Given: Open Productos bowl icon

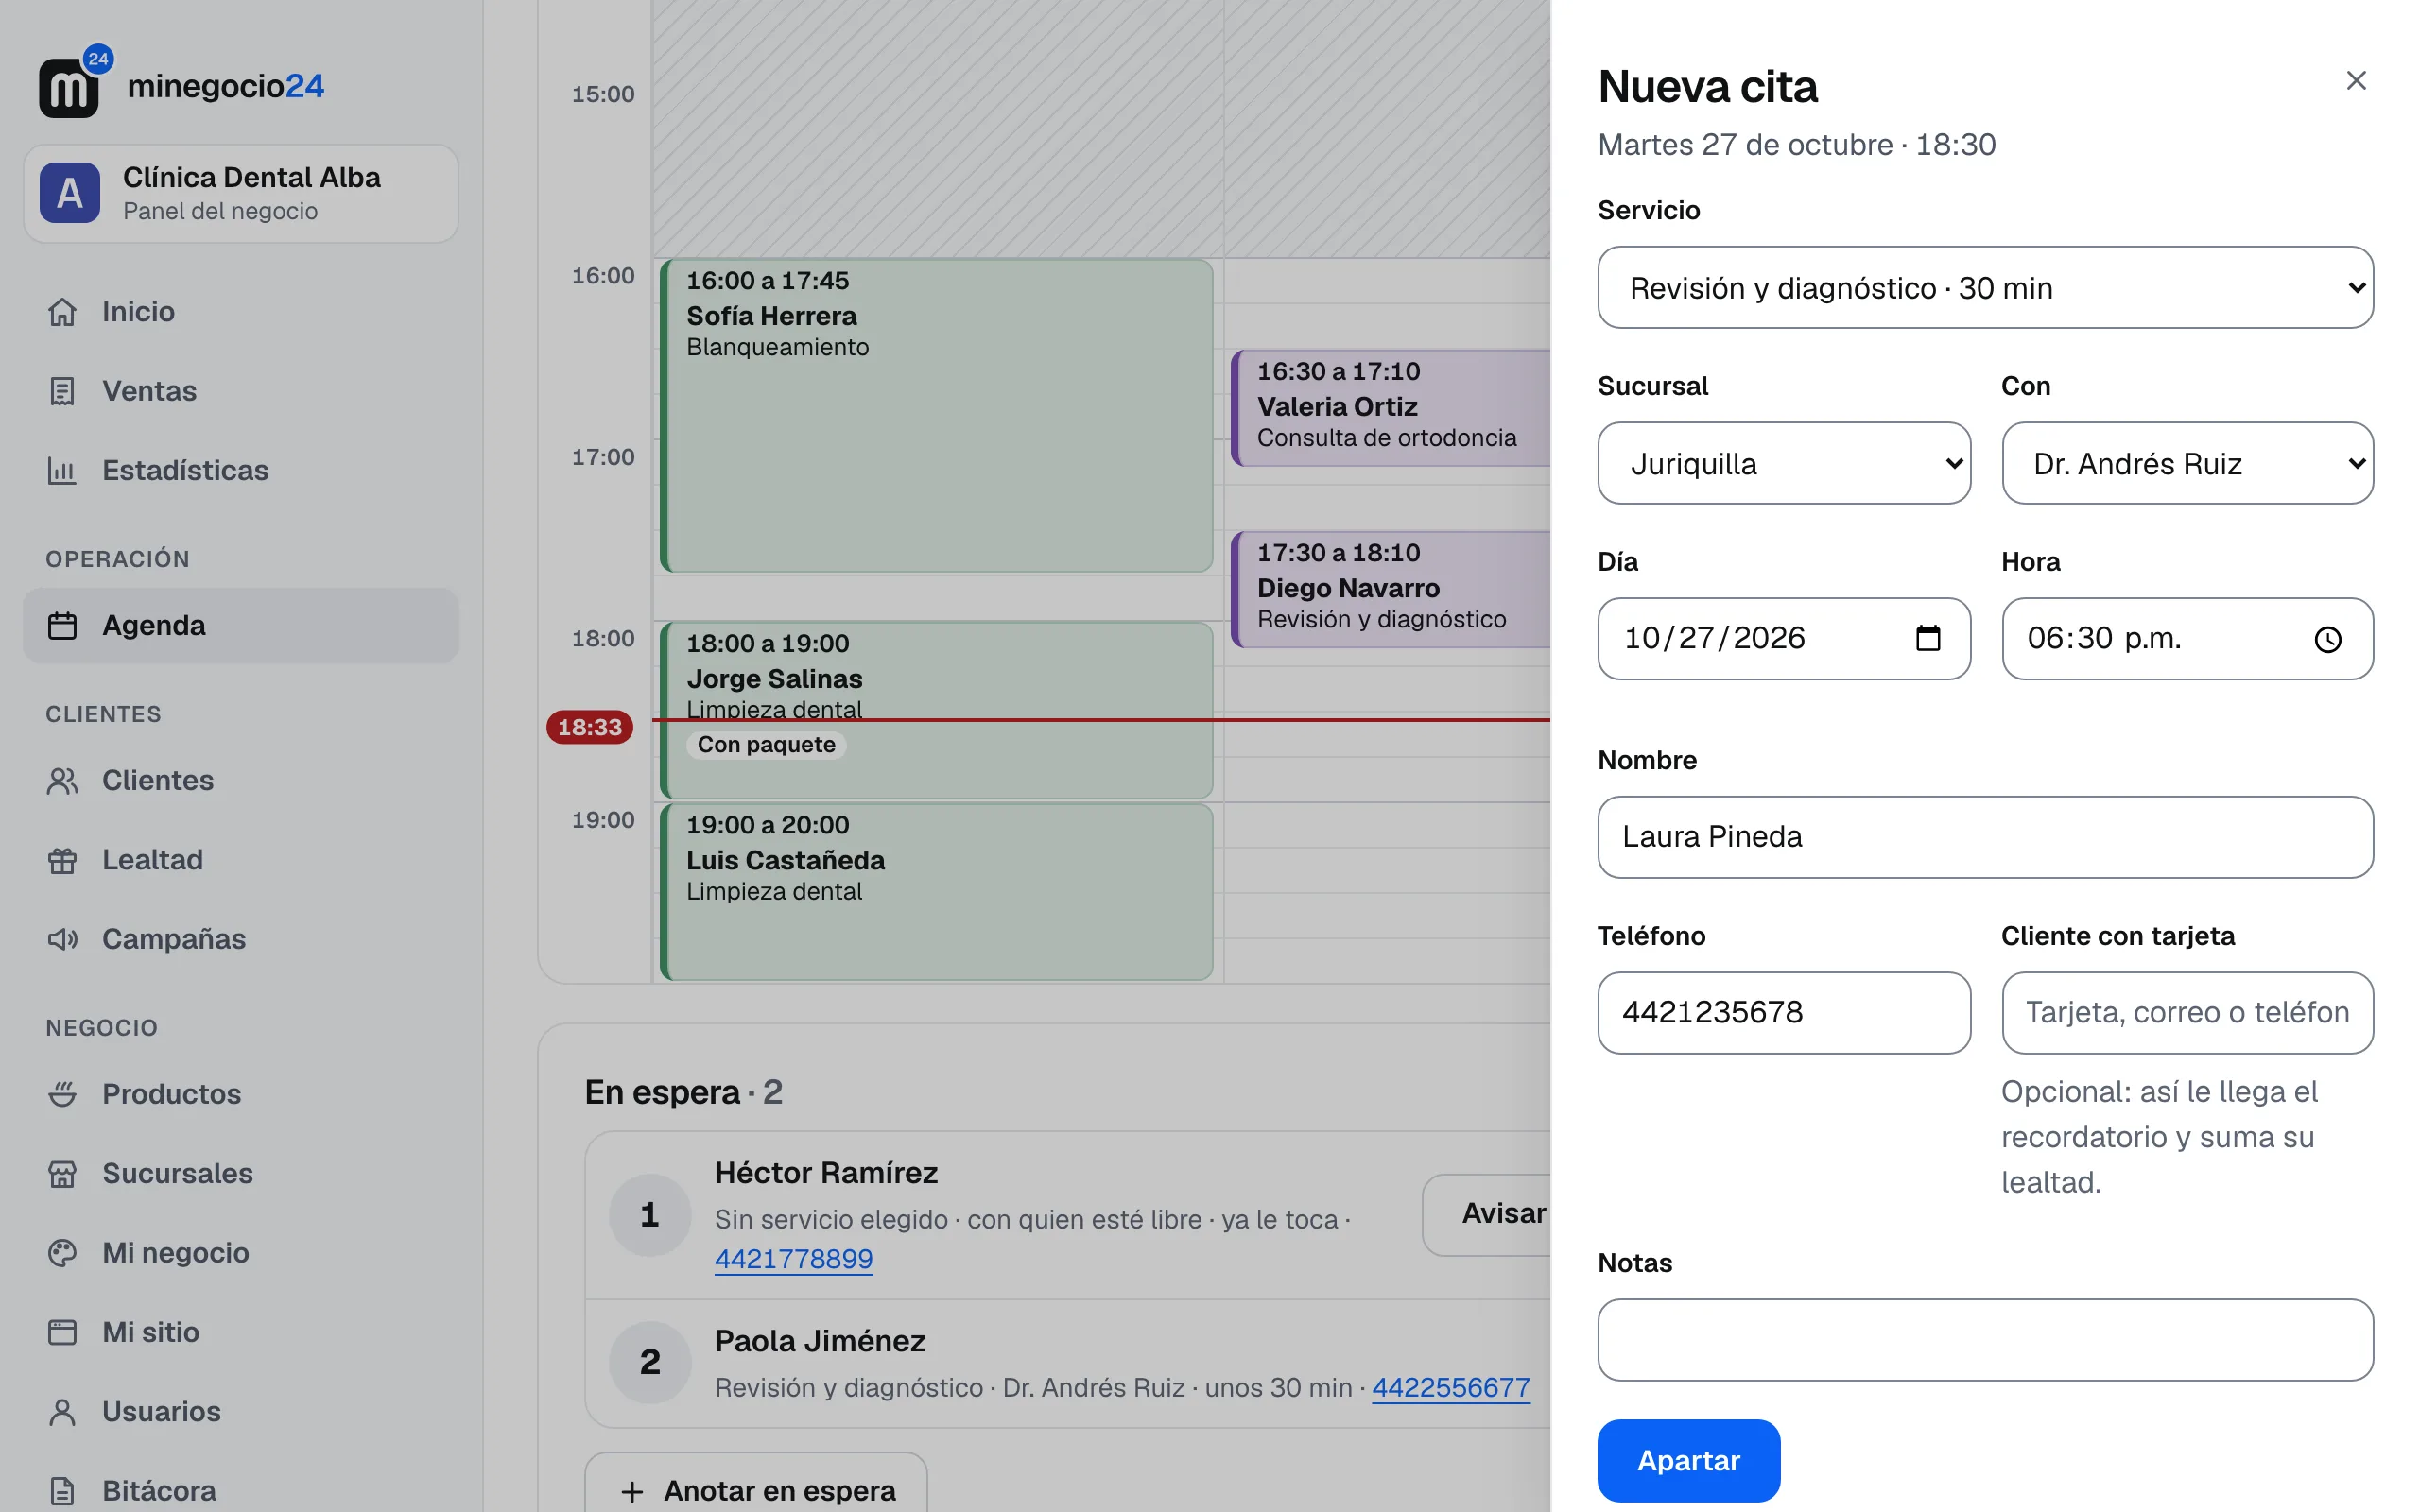Looking at the screenshot, I should 62,1094.
